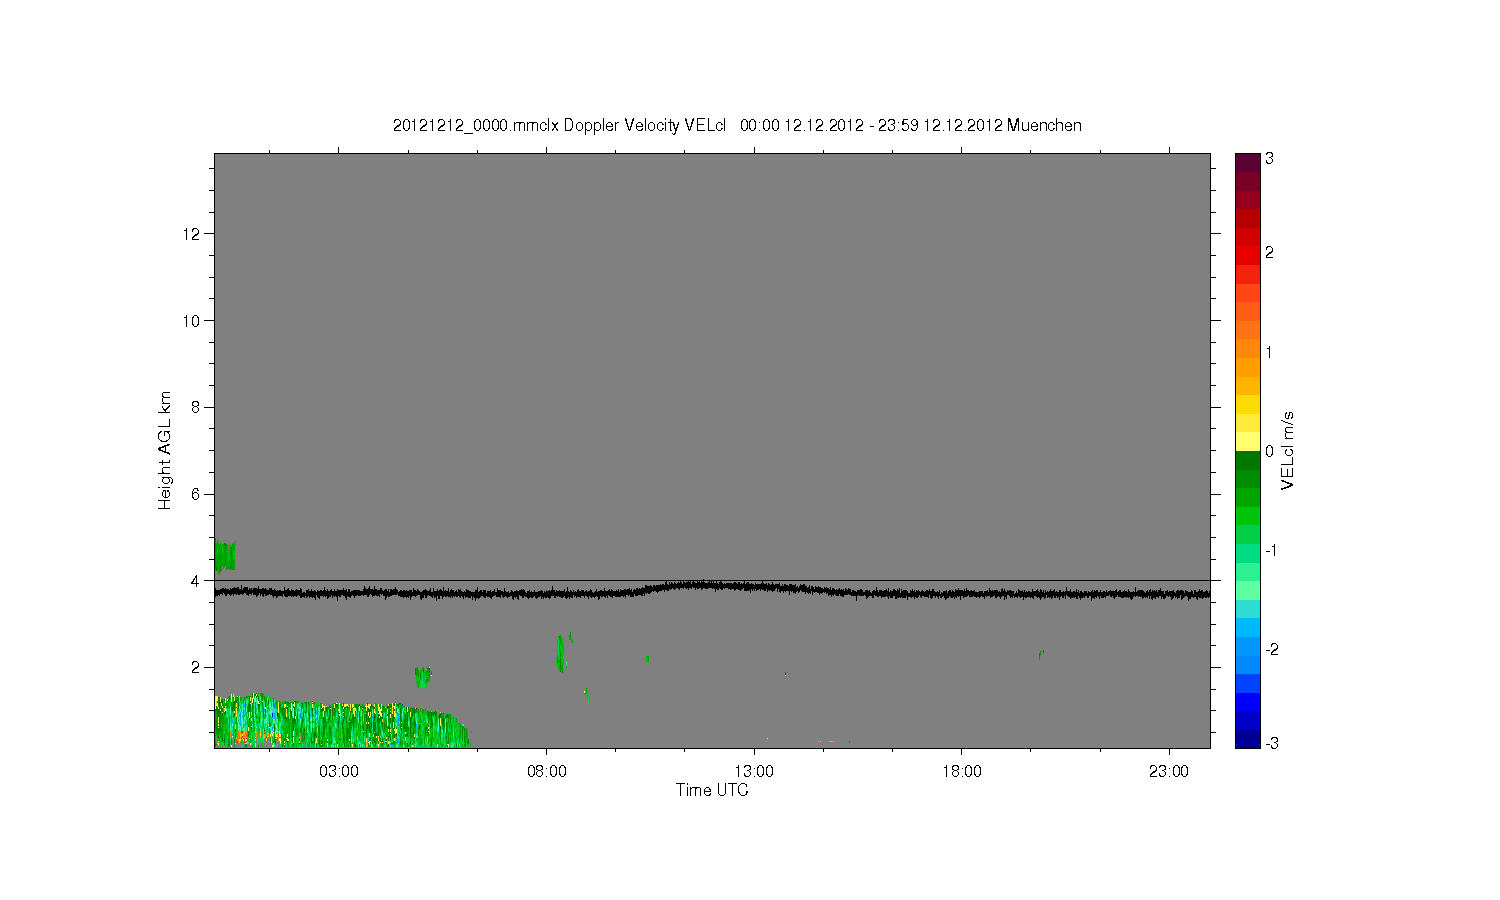Click the black wavy line's bump near 12:00
This screenshot has width=1500, height=900.
tap(705, 585)
